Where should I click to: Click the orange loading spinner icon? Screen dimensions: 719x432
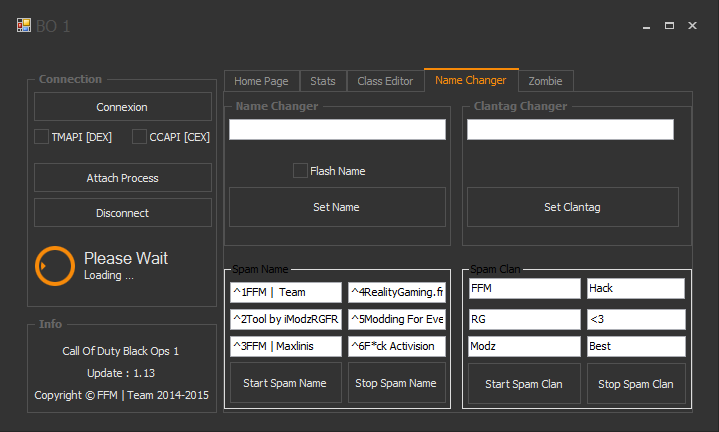55,266
